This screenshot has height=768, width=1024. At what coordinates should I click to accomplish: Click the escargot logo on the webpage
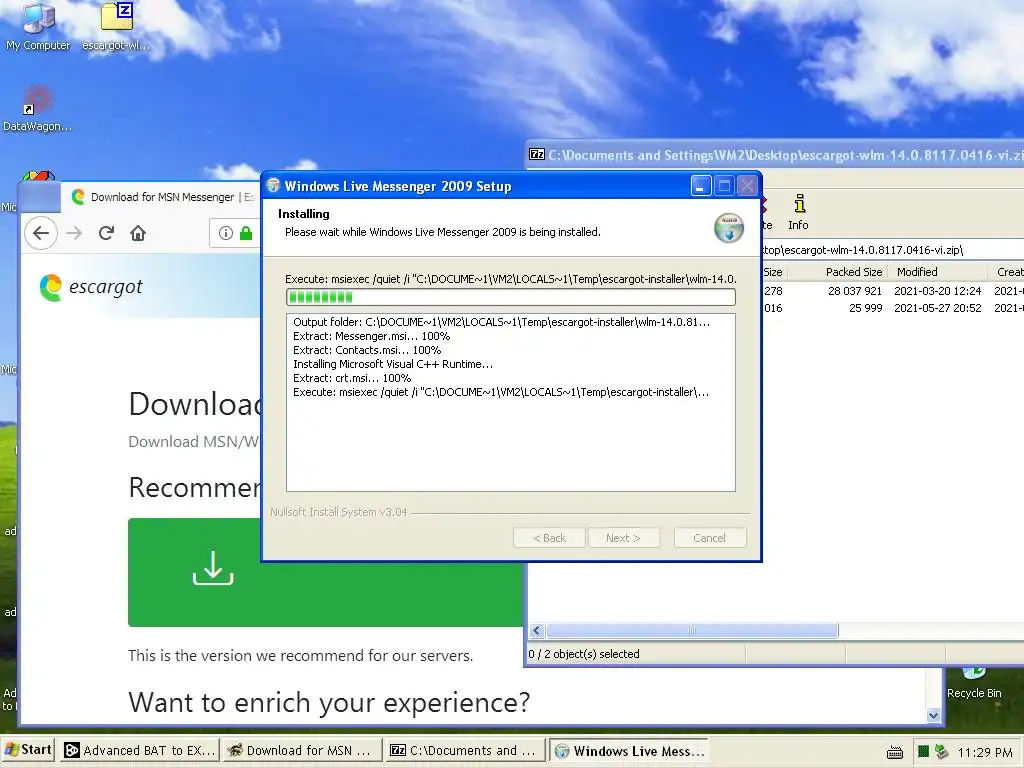coord(91,287)
